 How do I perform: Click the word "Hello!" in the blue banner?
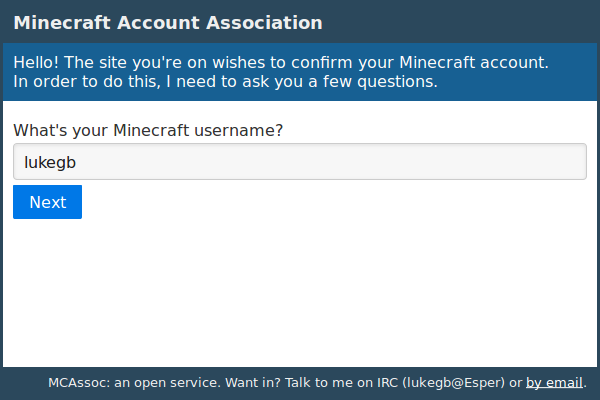coord(40,62)
